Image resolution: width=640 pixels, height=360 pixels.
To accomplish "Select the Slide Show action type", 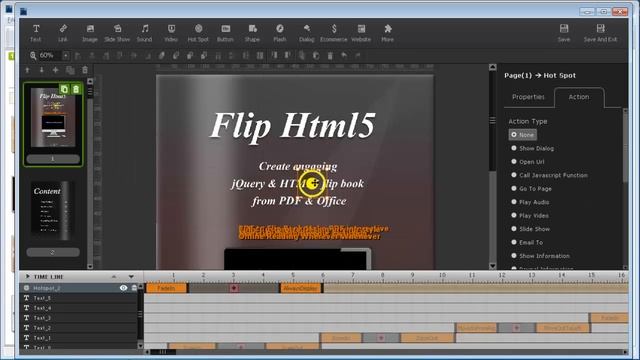I will pos(531,229).
